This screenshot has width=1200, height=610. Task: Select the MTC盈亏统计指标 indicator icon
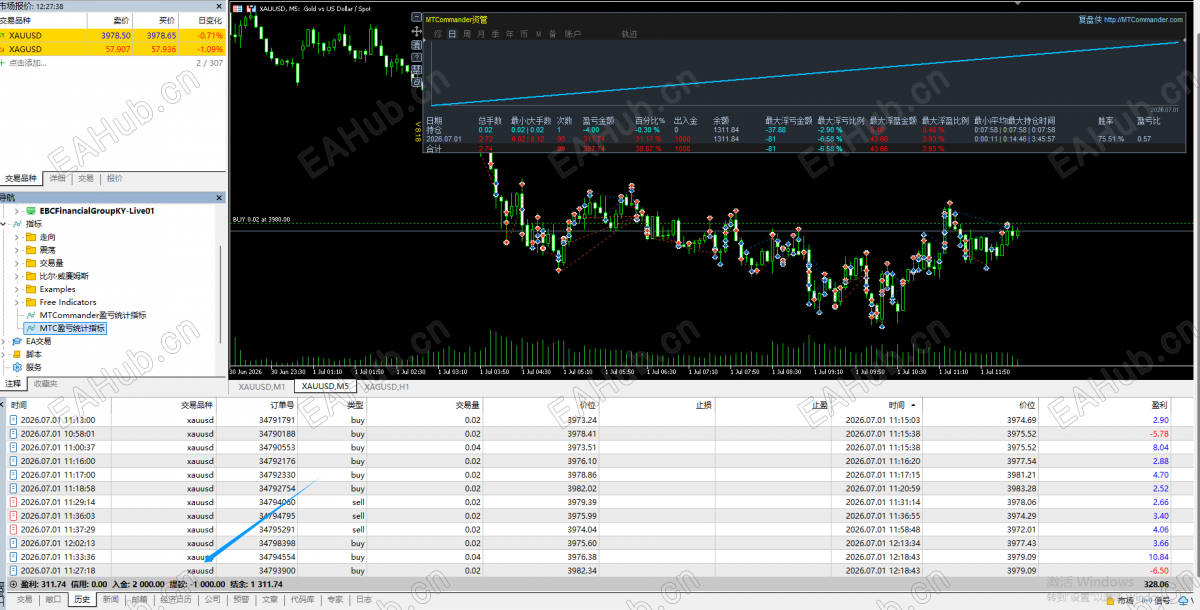click(x=31, y=328)
